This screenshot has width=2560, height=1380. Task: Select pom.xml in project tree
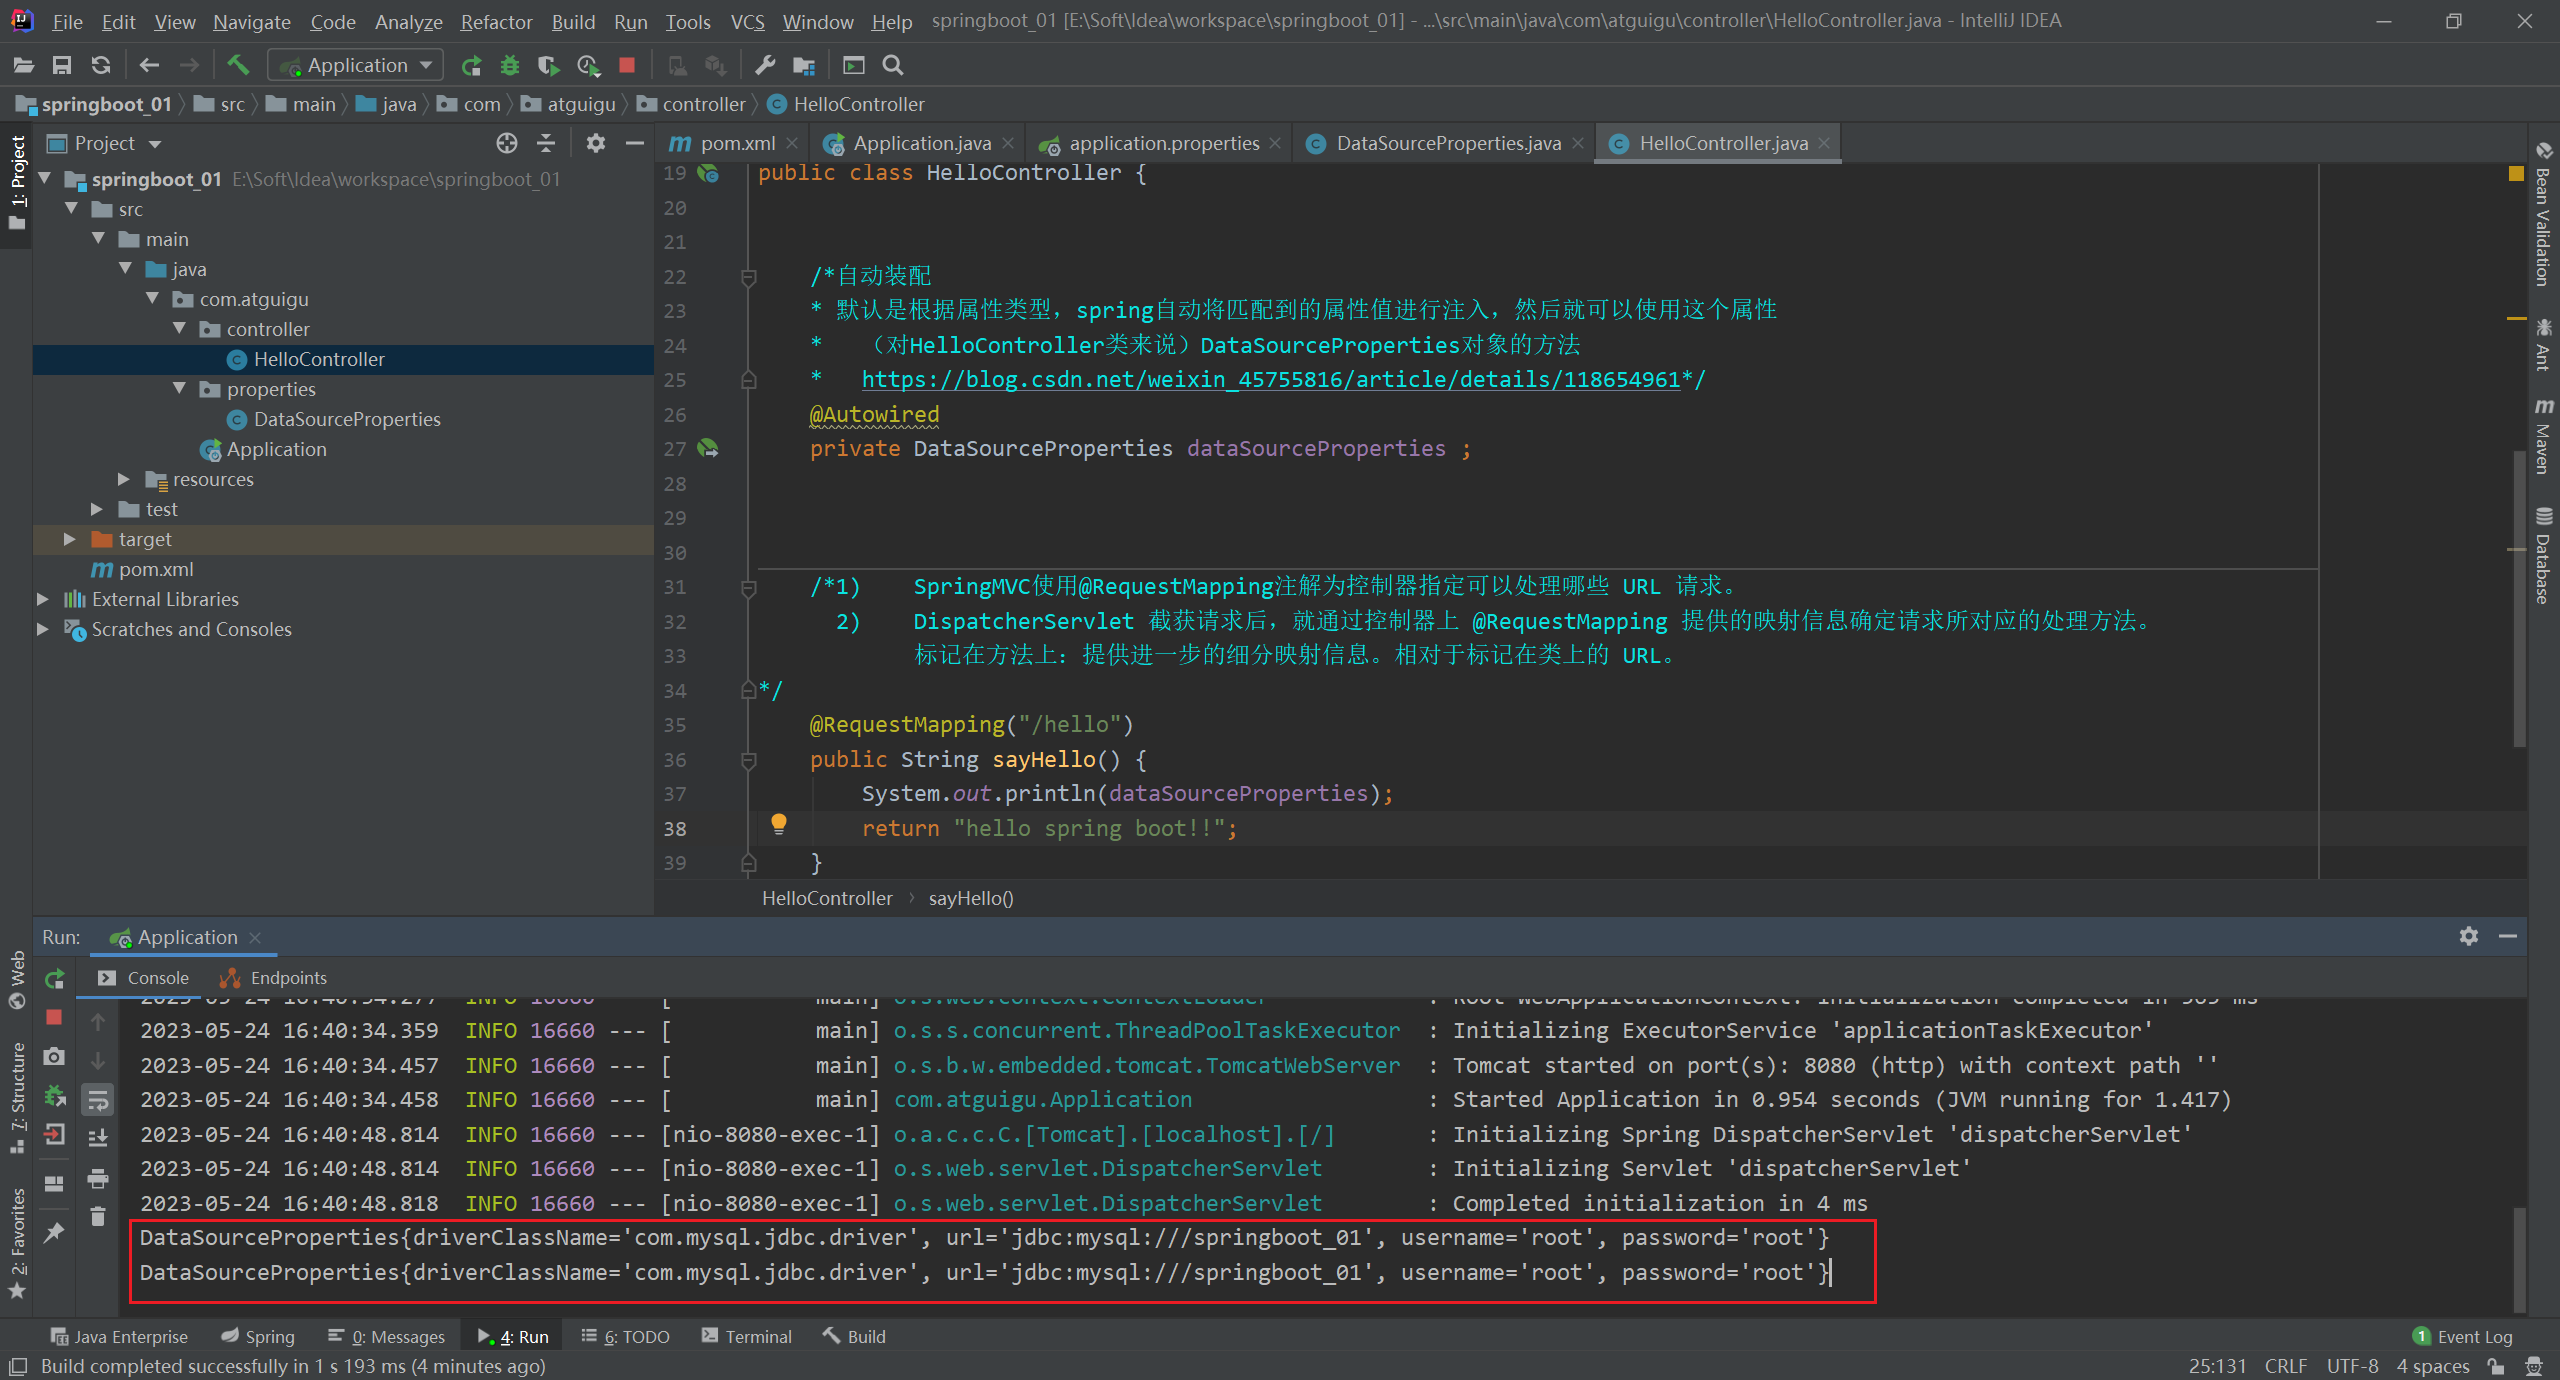[155, 569]
